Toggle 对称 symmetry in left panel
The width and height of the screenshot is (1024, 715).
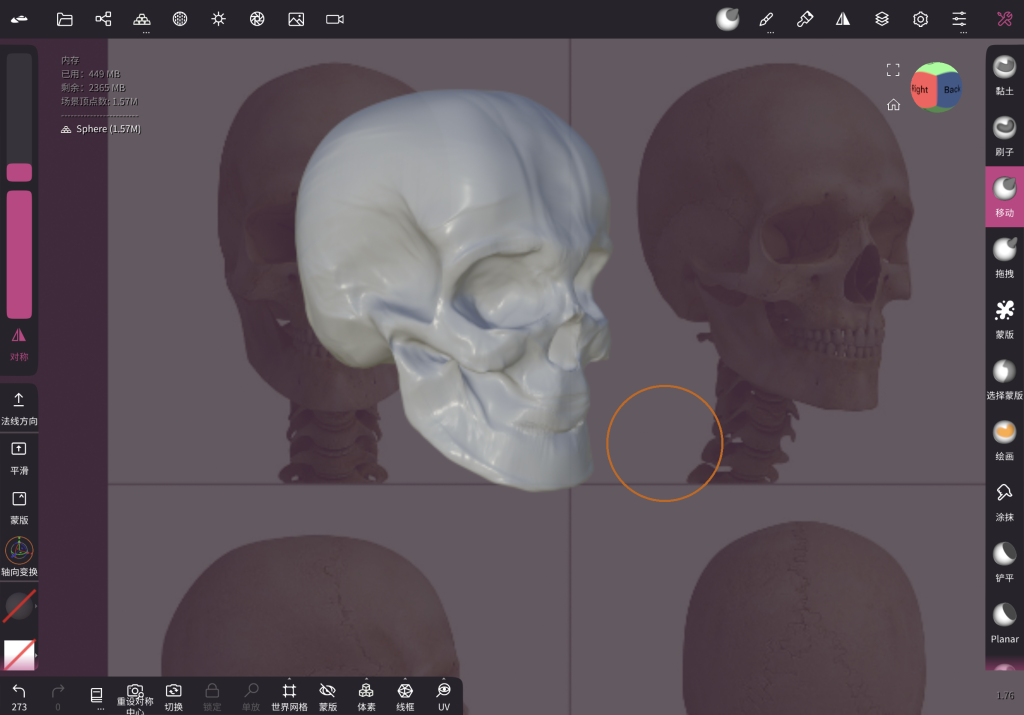click(x=19, y=344)
